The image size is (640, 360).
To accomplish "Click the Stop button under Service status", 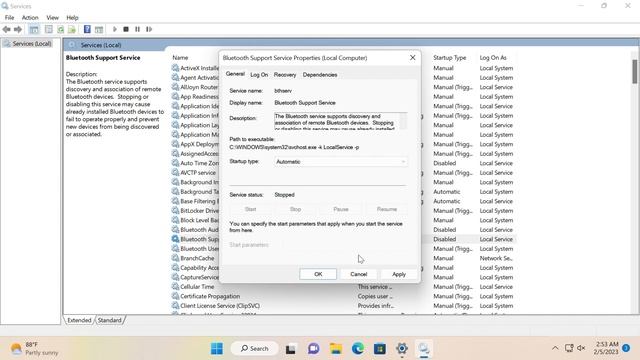I will point(295,209).
